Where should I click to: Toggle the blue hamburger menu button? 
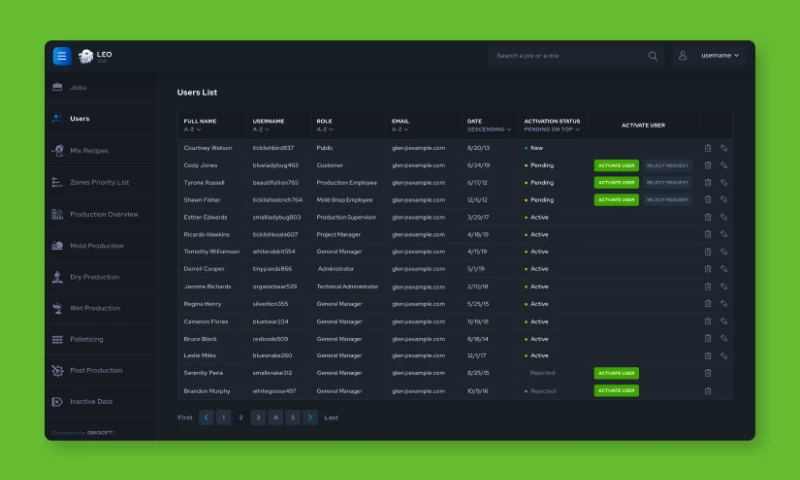click(x=62, y=56)
